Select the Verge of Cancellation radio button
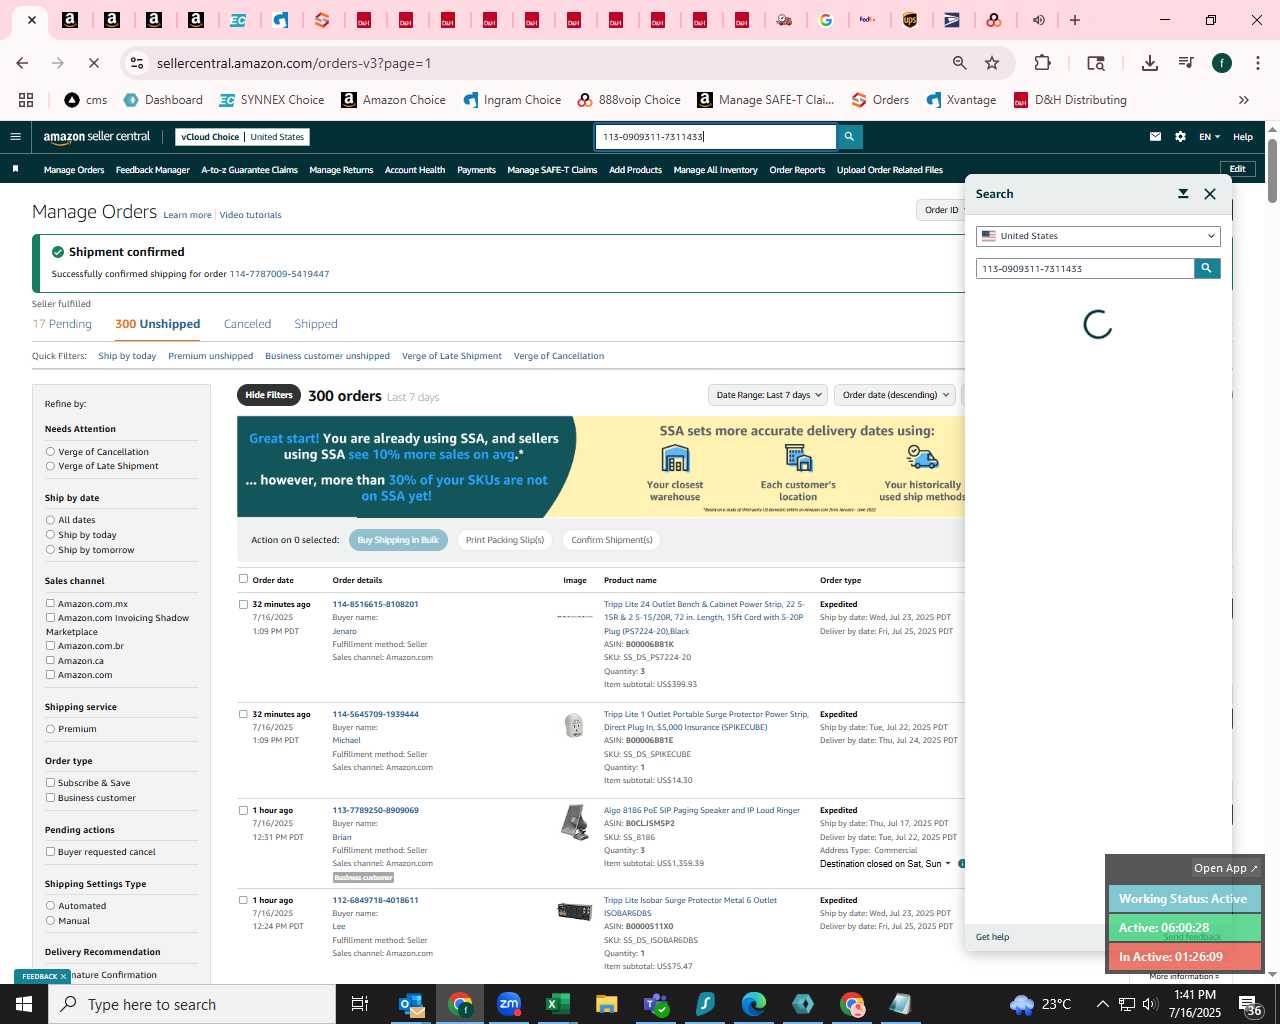The image size is (1280, 1024). (50, 452)
